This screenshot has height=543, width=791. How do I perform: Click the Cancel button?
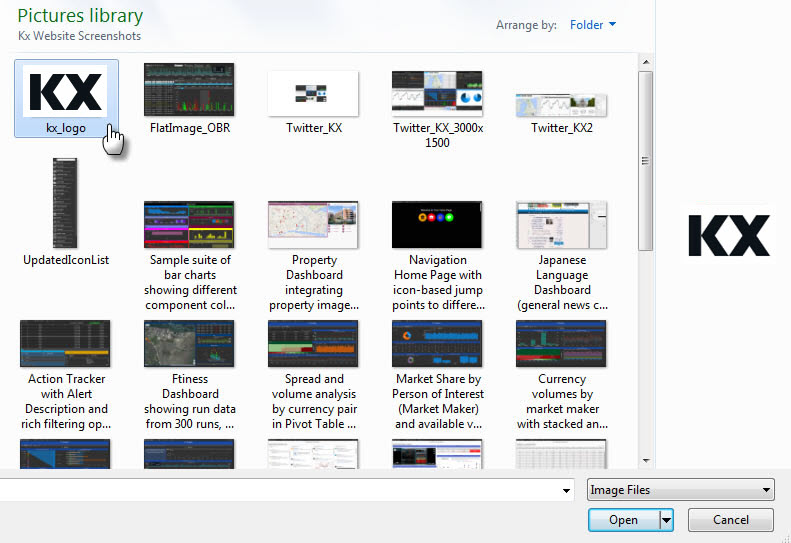731,520
